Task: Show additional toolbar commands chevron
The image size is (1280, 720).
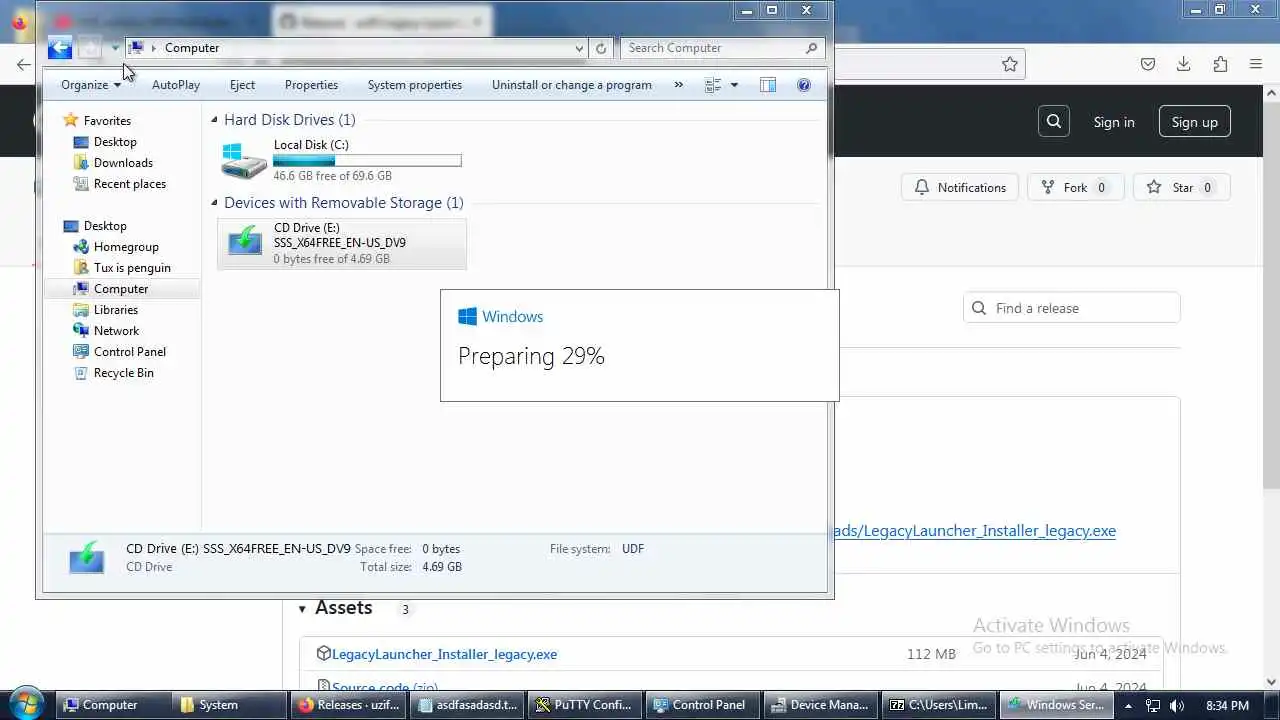Action: 679,85
